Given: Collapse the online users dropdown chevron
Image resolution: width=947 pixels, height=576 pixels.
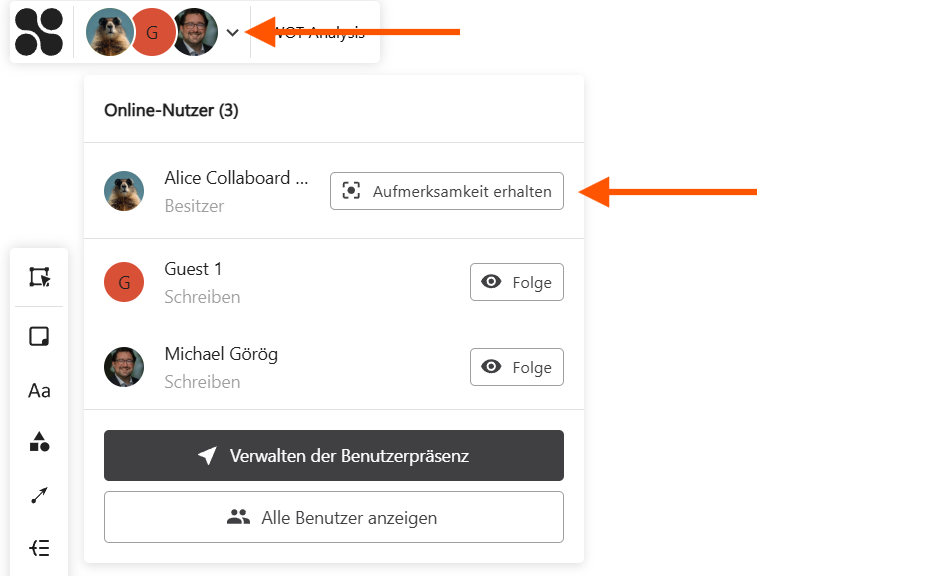Looking at the screenshot, I should pyautogui.click(x=232, y=32).
